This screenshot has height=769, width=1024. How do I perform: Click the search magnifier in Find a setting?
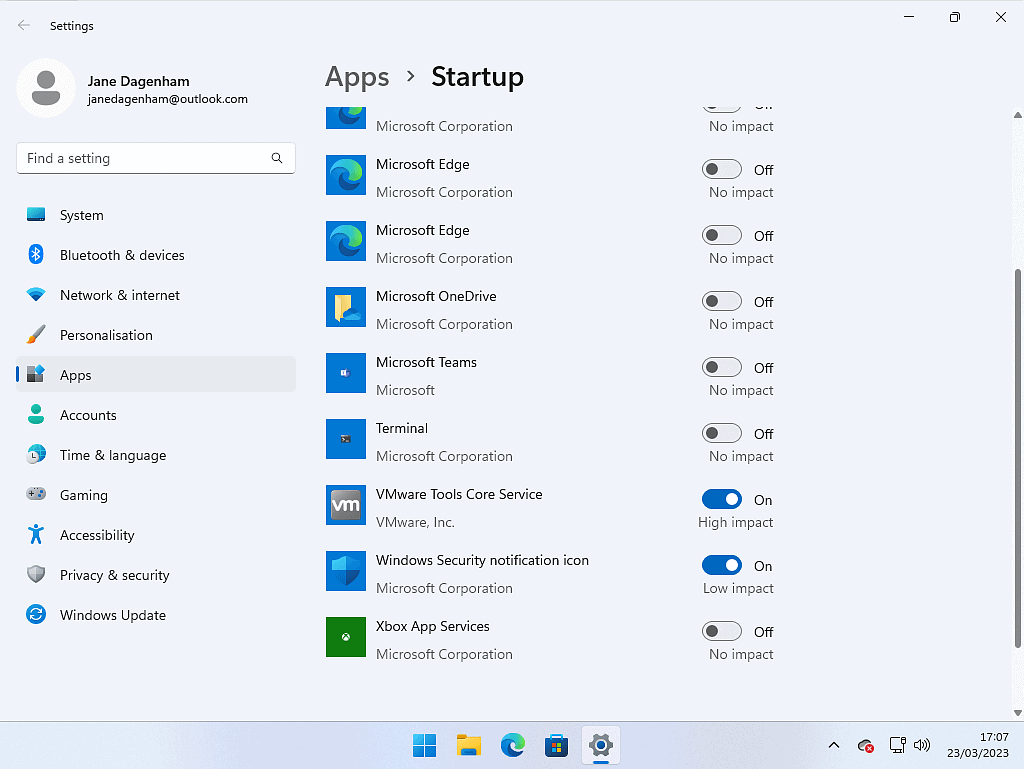(277, 159)
